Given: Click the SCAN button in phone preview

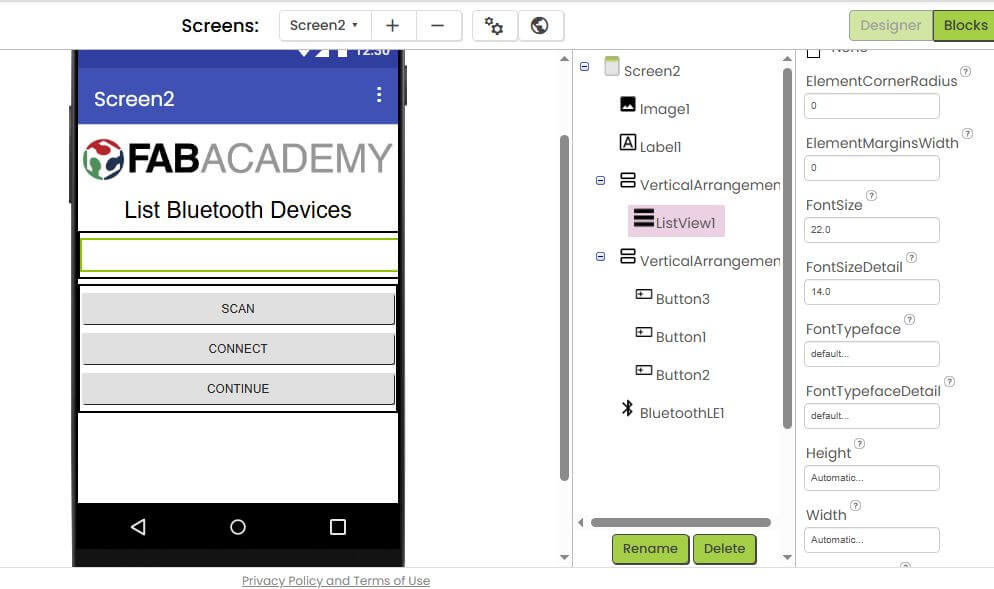Looking at the screenshot, I should [x=238, y=309].
